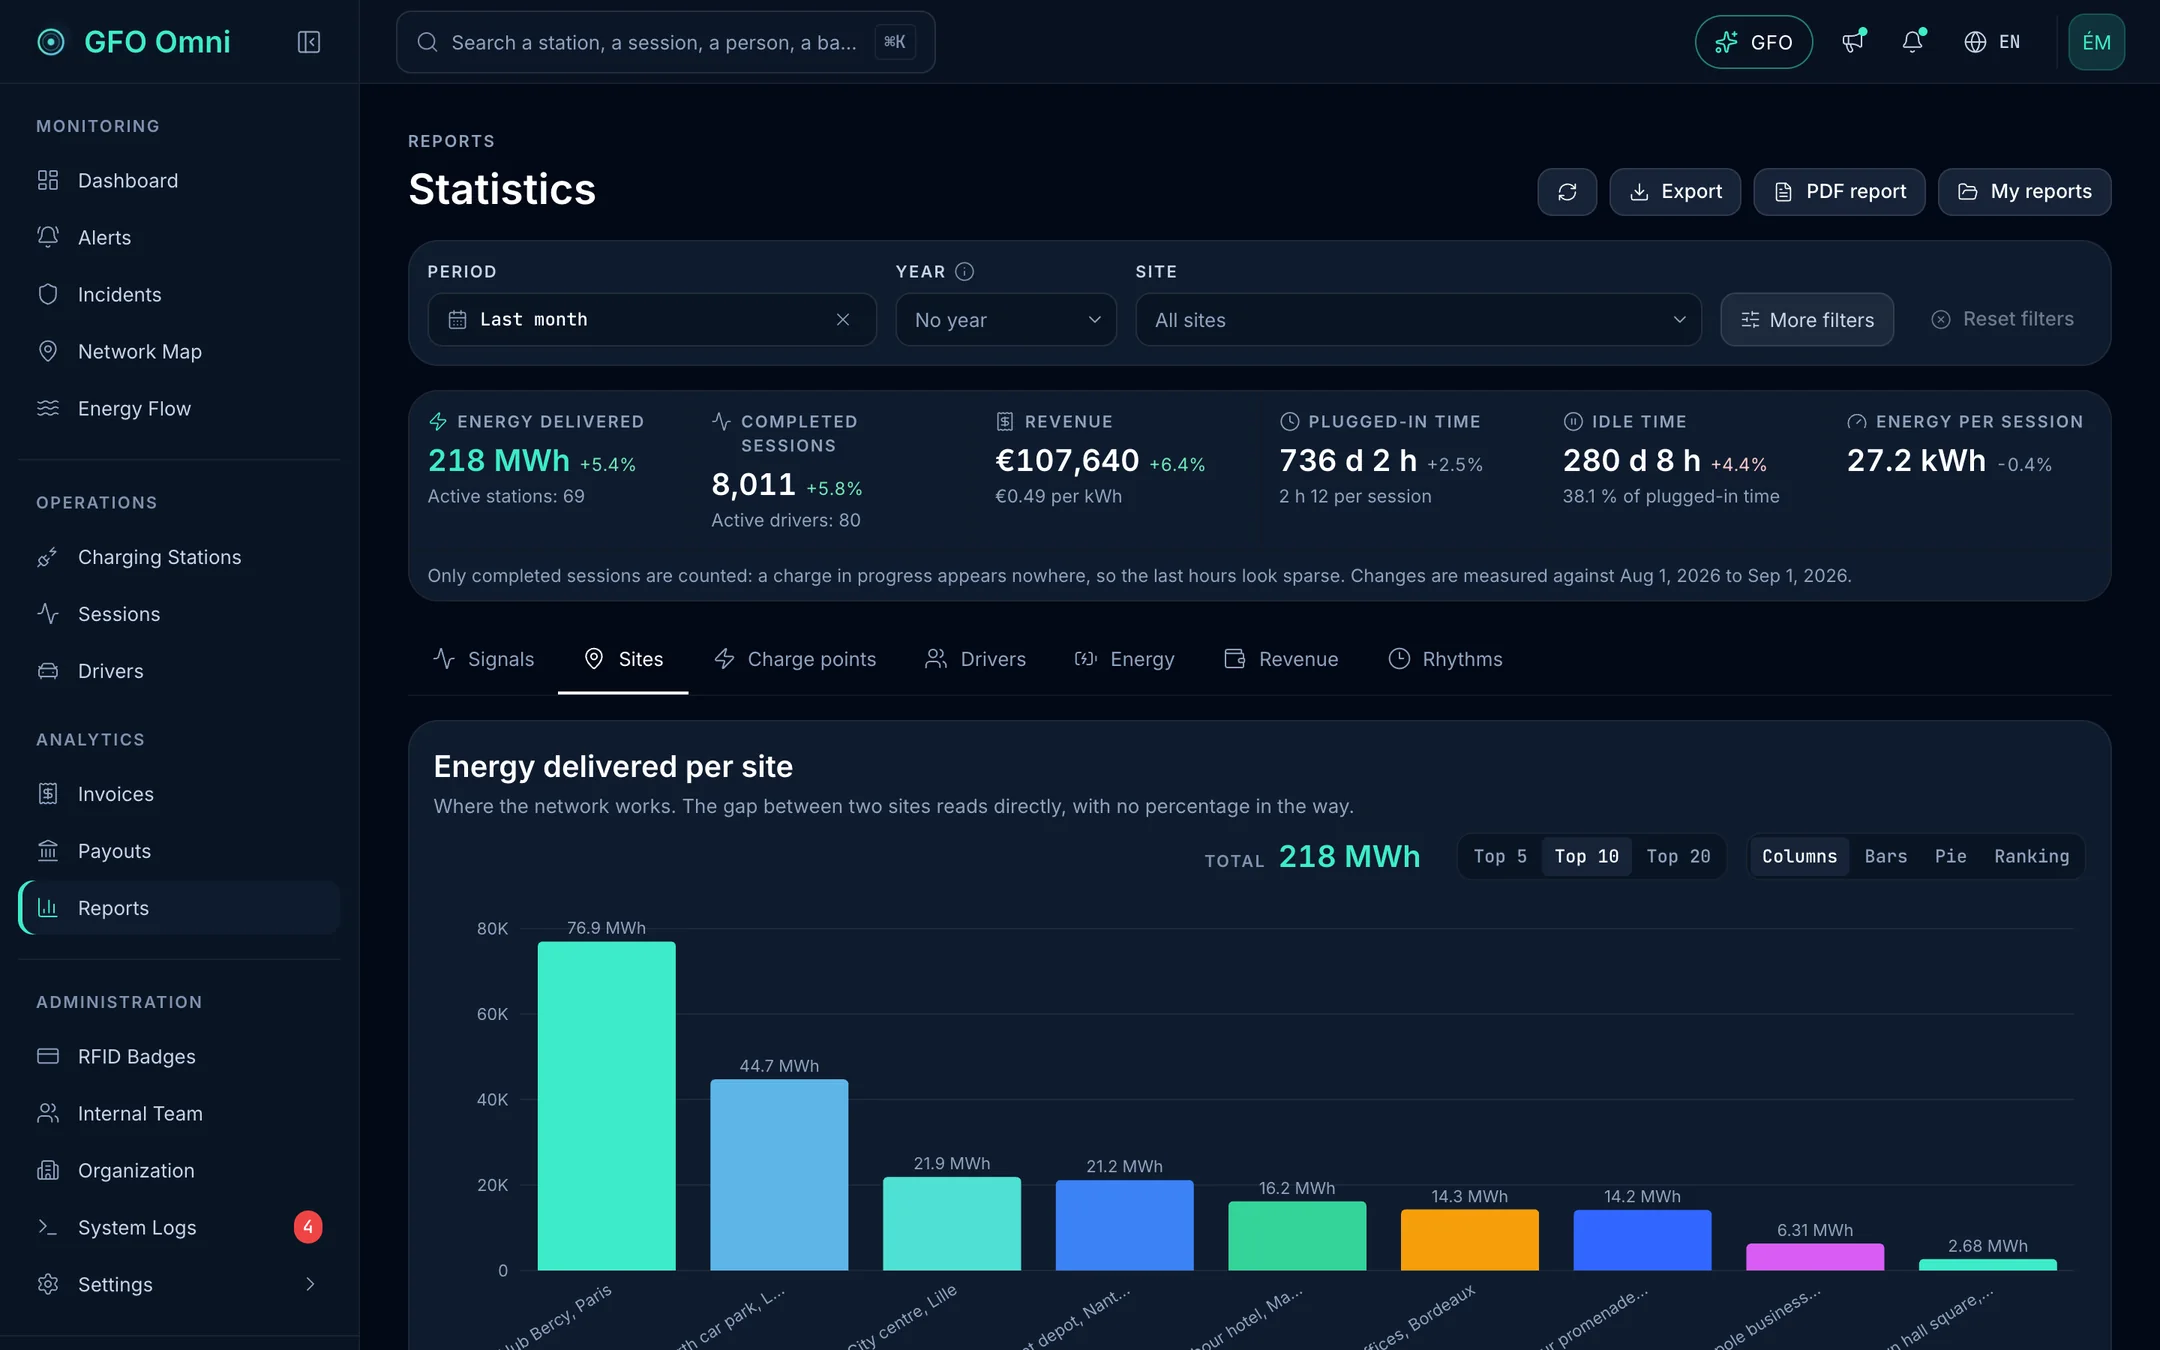Switch chart to Pie view

click(x=1950, y=857)
